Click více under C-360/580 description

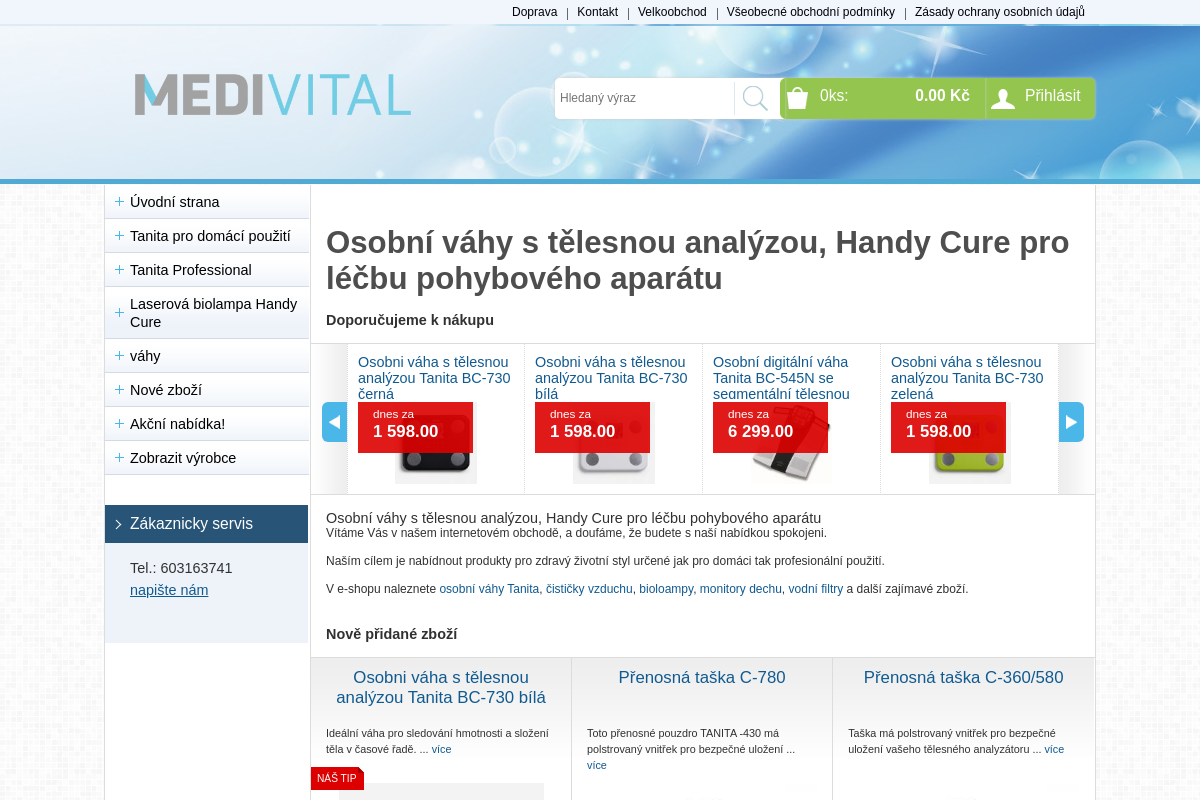coord(1054,749)
